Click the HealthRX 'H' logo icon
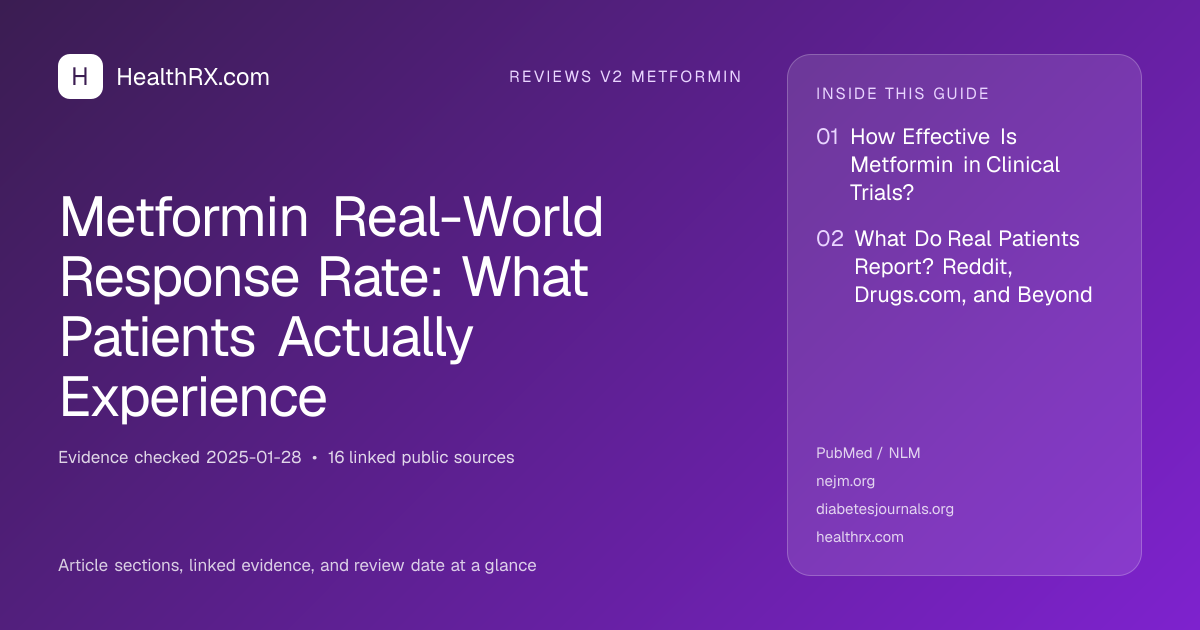 coord(80,77)
